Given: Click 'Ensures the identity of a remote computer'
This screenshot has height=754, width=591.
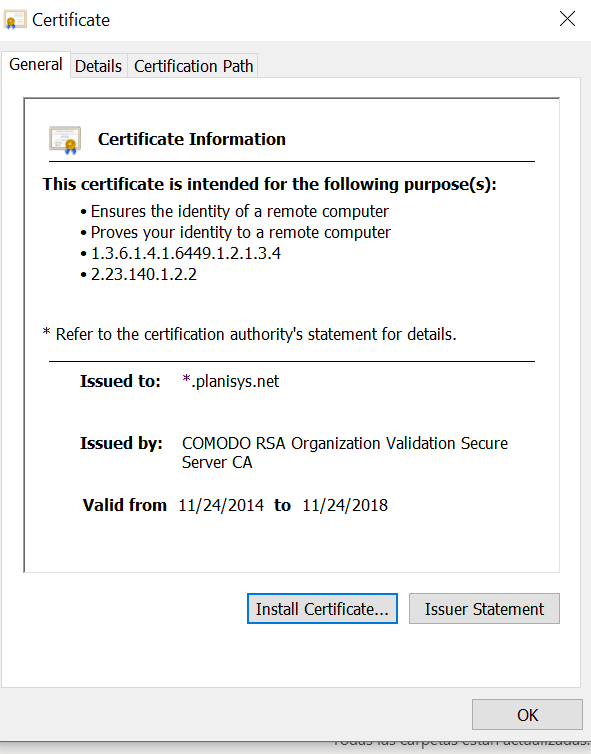Looking at the screenshot, I should click(x=239, y=212).
